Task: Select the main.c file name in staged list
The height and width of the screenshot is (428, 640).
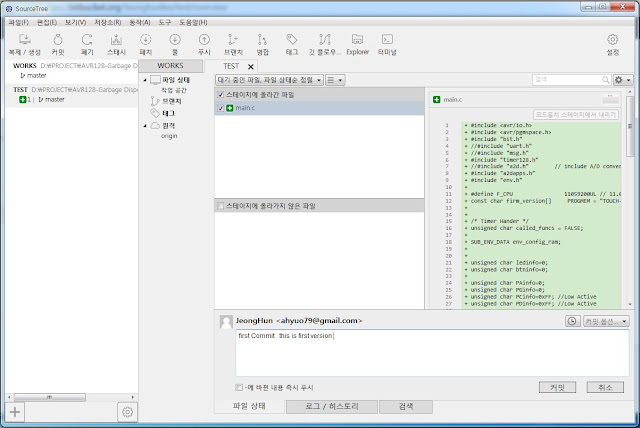Action: coord(245,108)
